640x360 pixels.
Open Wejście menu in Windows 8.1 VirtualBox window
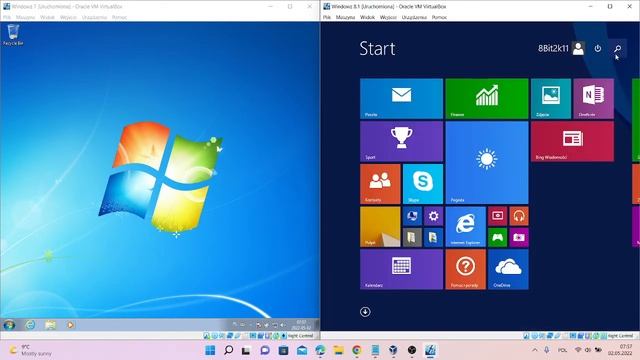388,17
